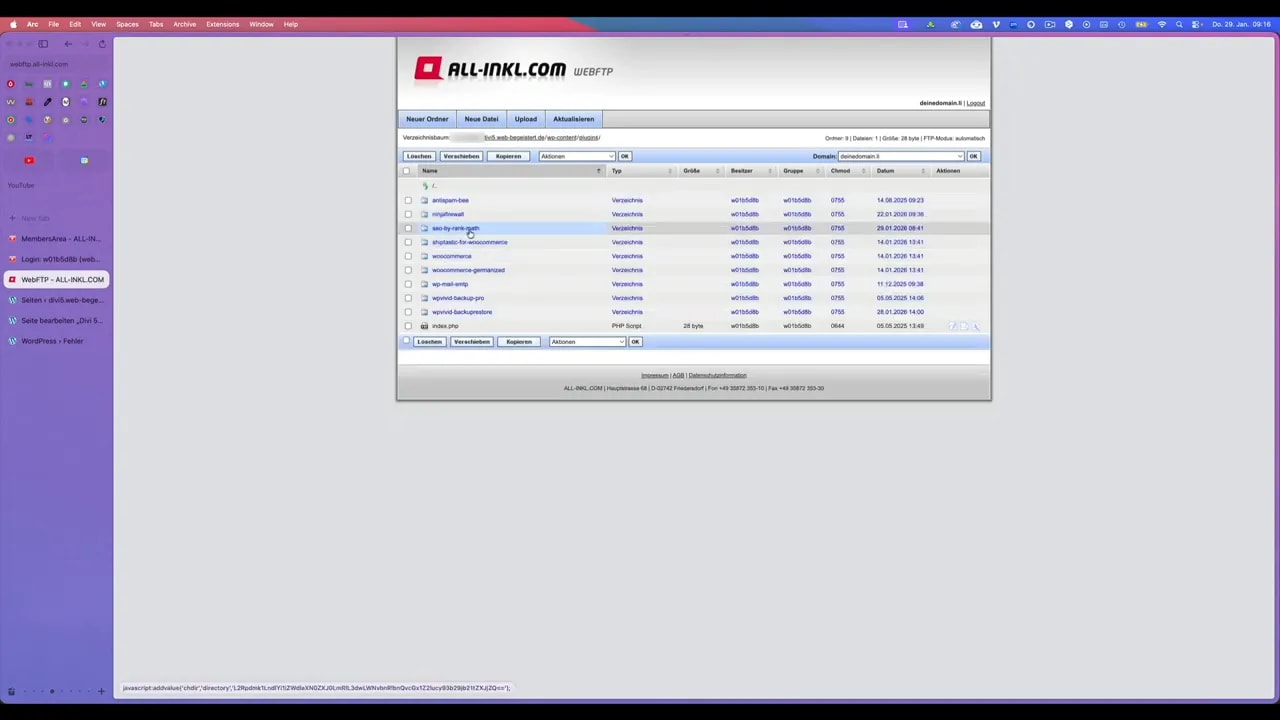Open YouTube from the Arc sidebar icon
This screenshot has width=1280, height=720.
[29, 160]
